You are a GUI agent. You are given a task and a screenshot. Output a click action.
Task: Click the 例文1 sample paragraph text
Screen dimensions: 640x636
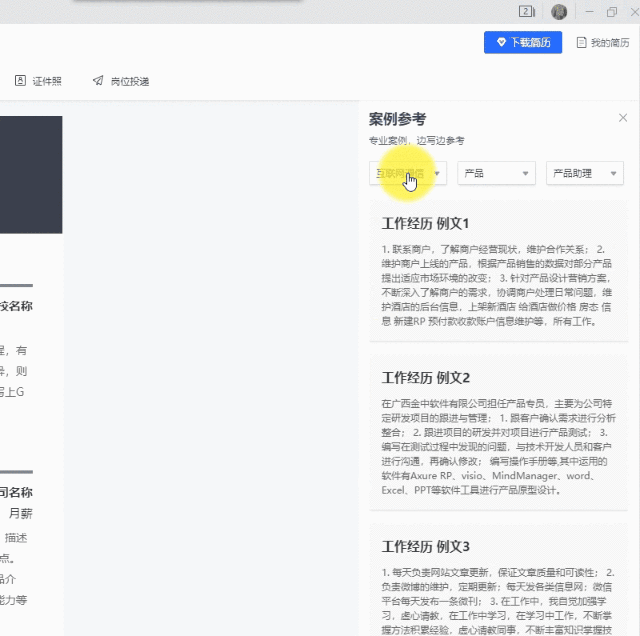coord(497,285)
